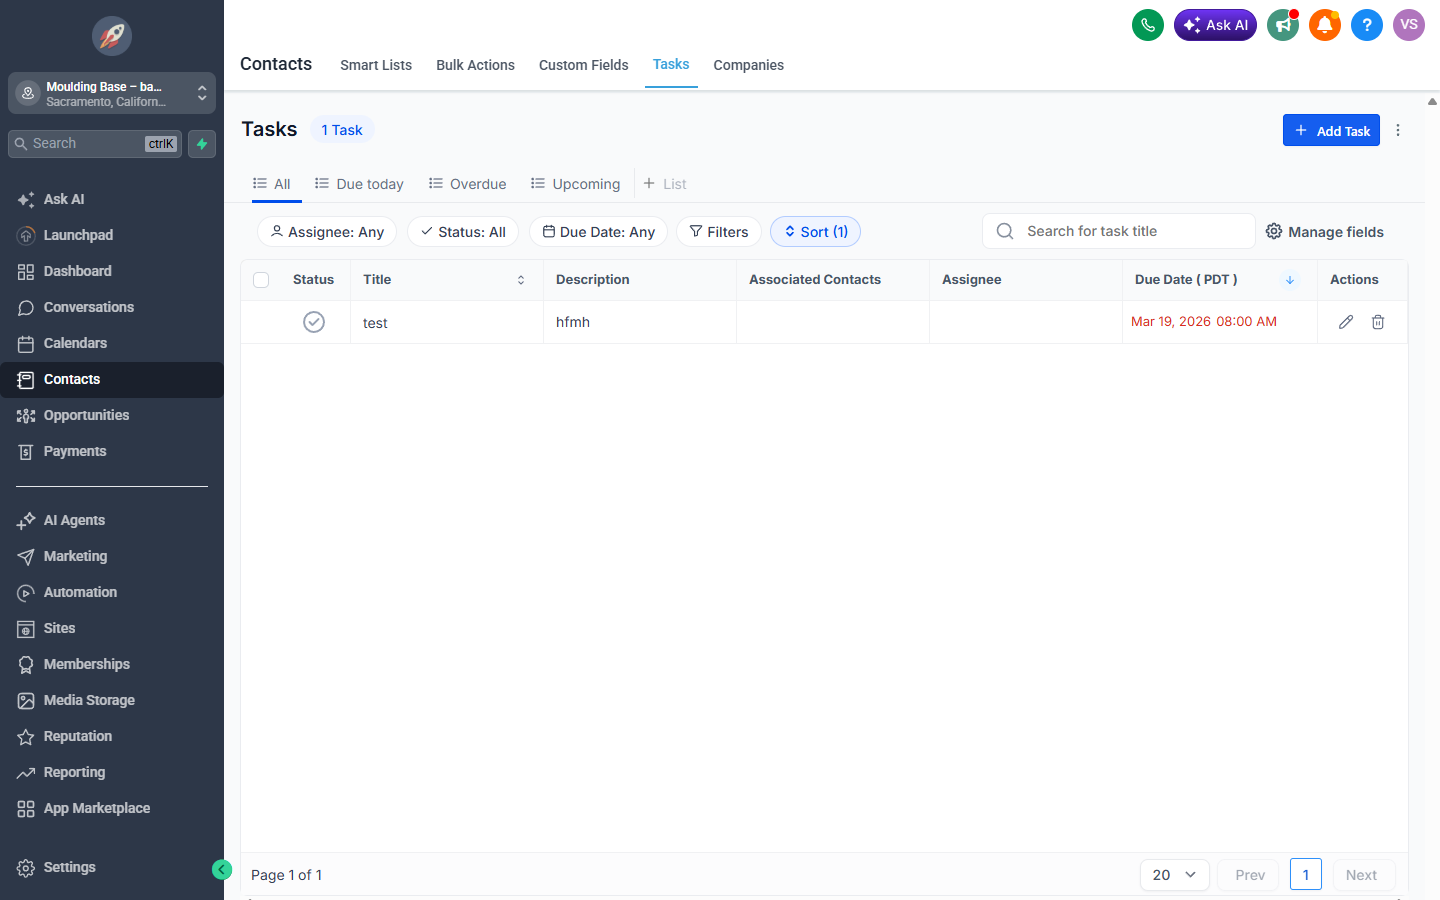Click the sidebar Search box
Viewport: 1440px width, 900px height.
click(x=95, y=144)
